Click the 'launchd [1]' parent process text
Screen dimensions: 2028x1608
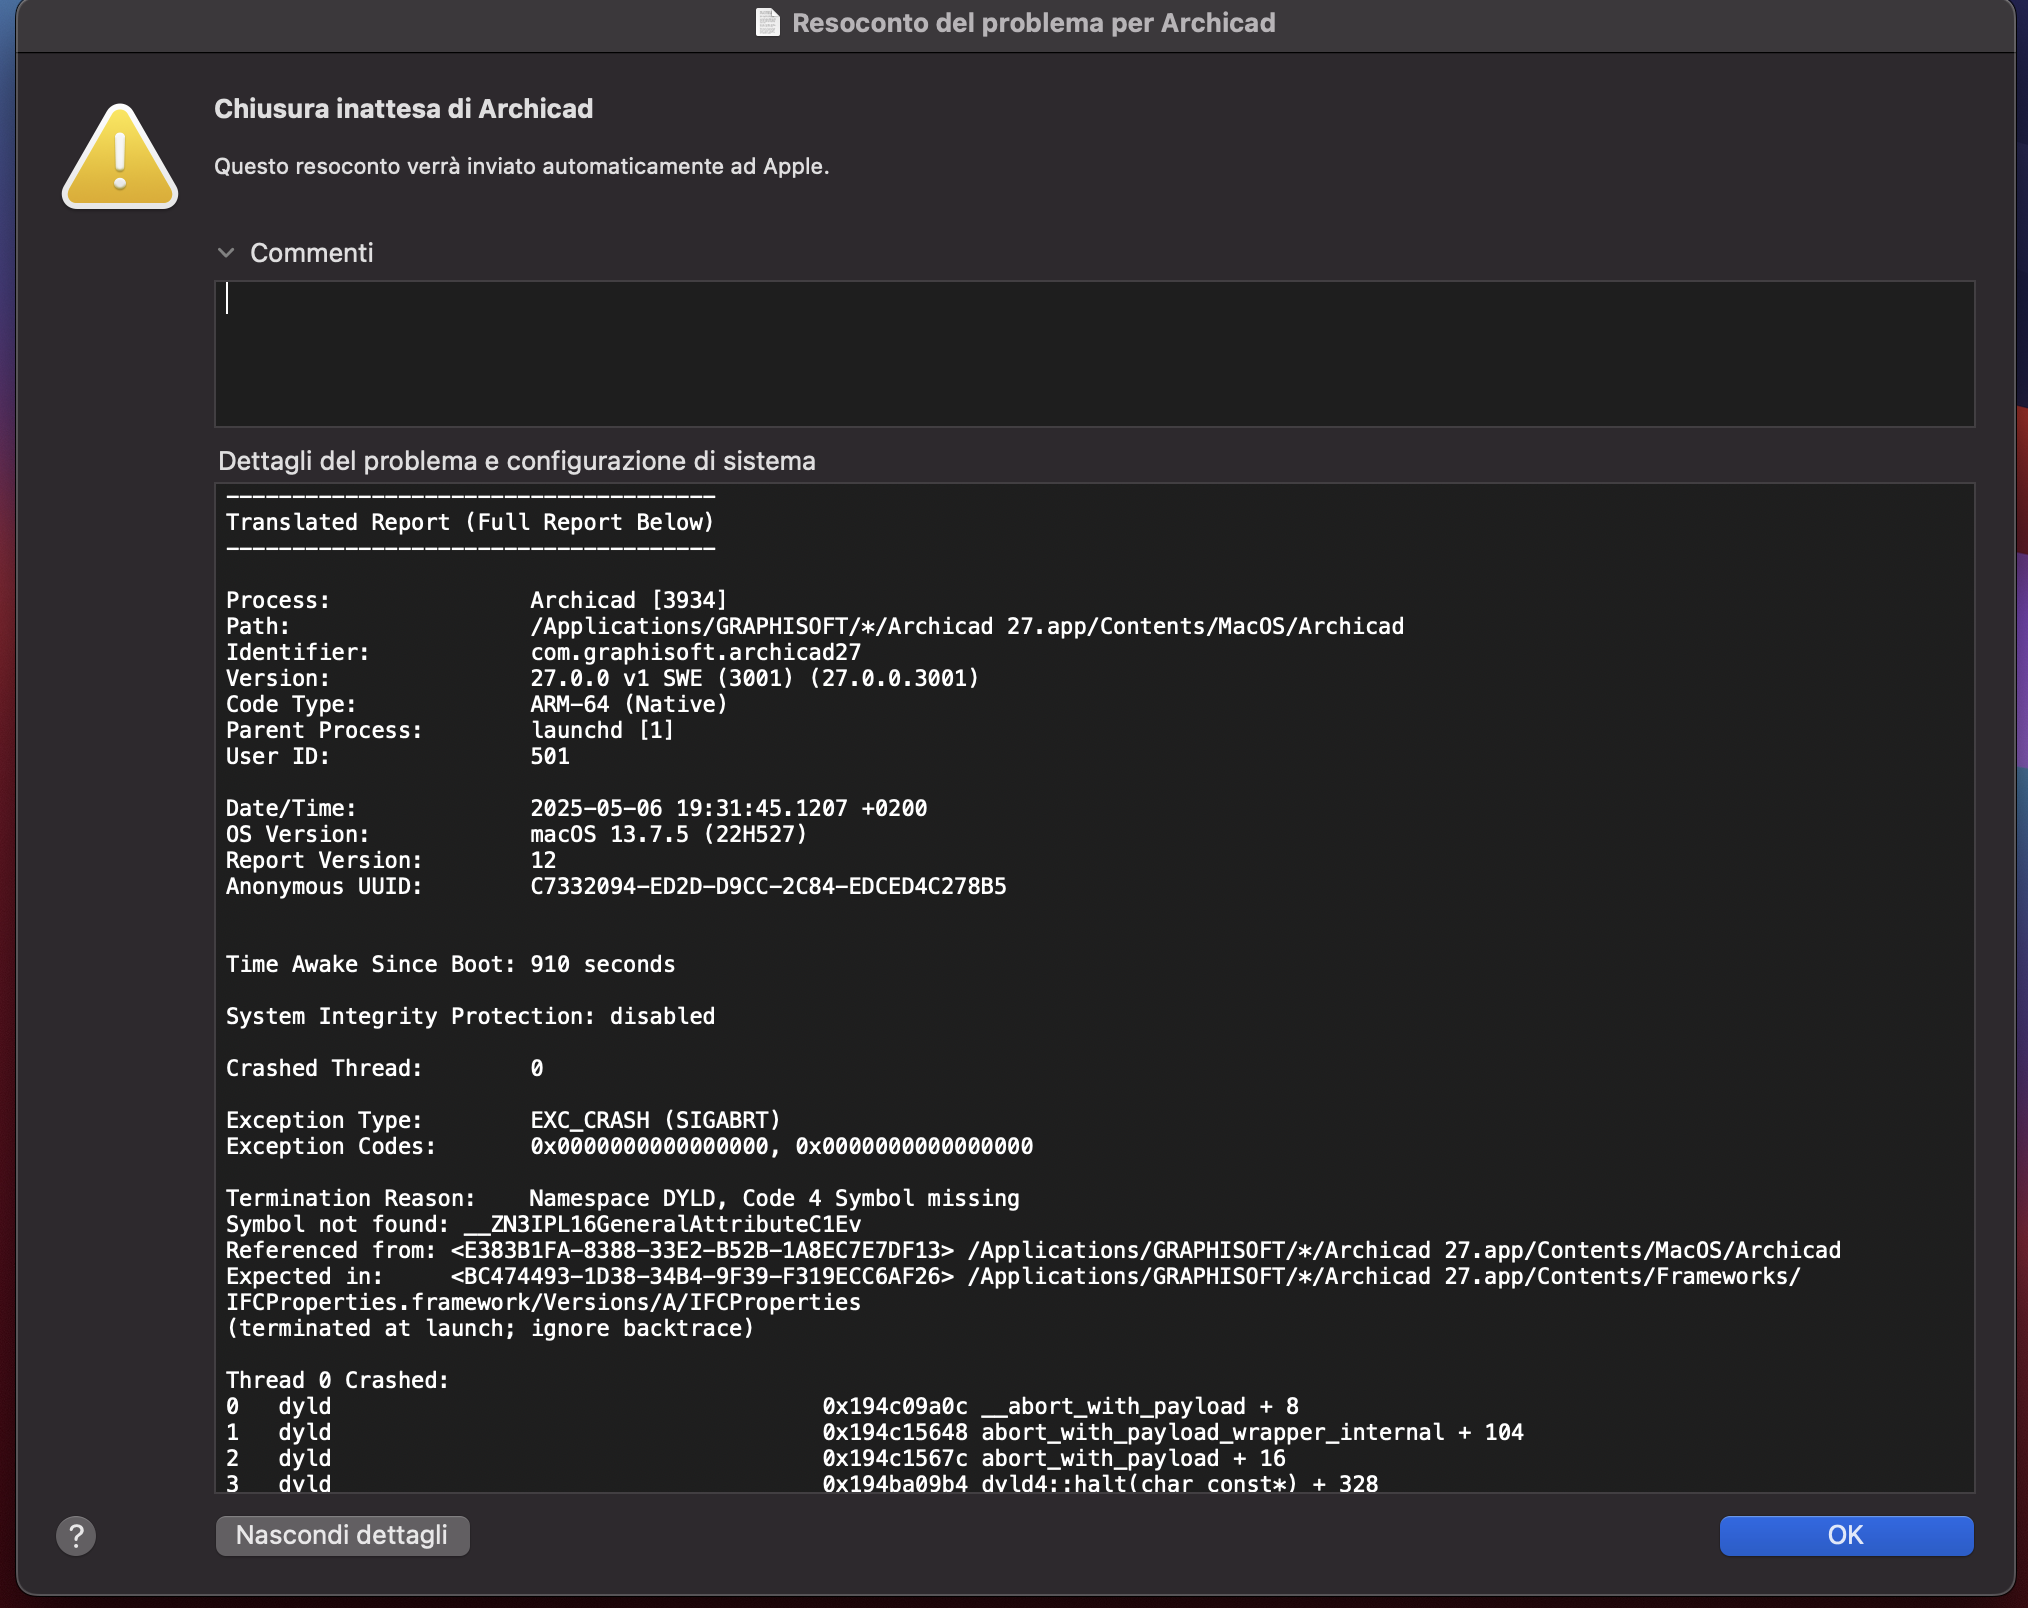(602, 730)
